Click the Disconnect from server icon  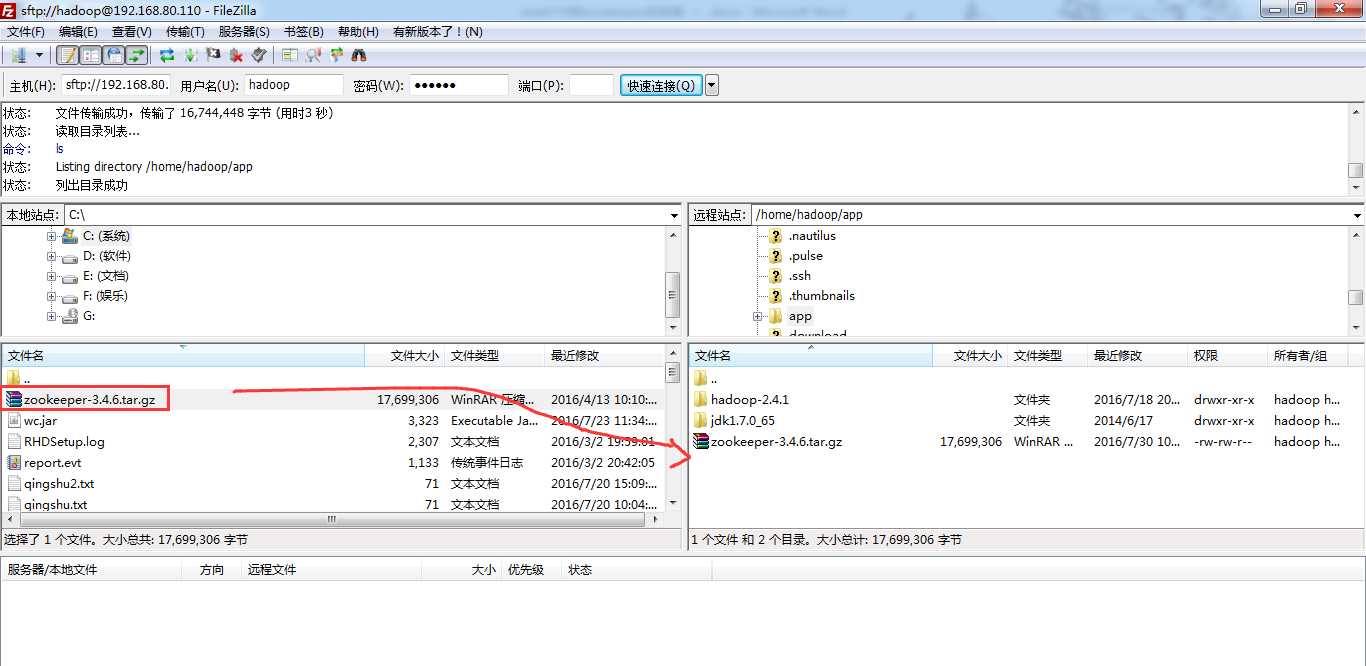click(236, 55)
